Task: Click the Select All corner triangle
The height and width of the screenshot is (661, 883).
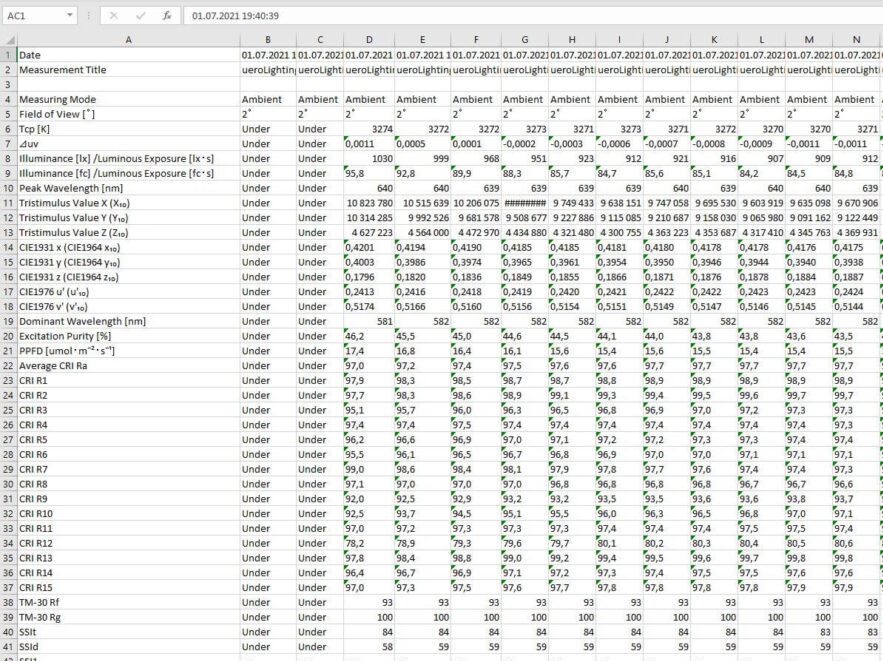Action: click(x=8, y=39)
